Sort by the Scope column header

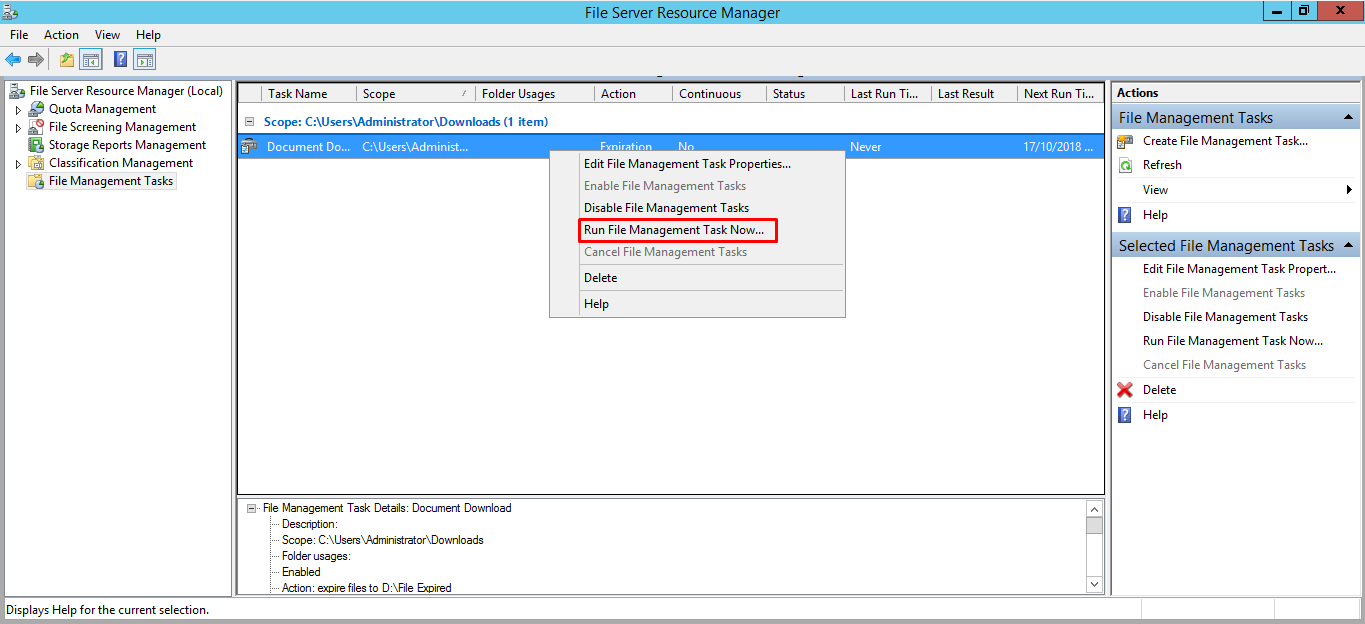click(x=416, y=94)
